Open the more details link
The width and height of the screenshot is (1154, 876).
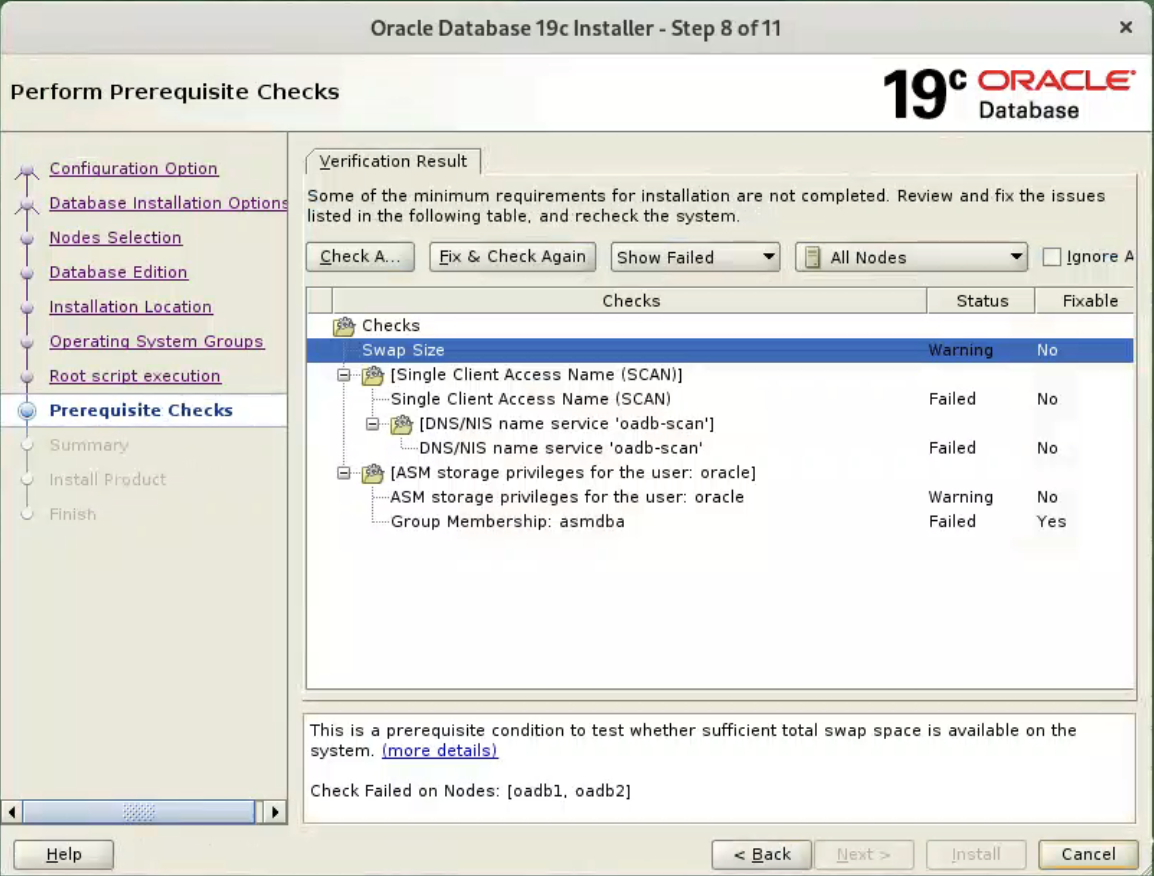point(439,751)
